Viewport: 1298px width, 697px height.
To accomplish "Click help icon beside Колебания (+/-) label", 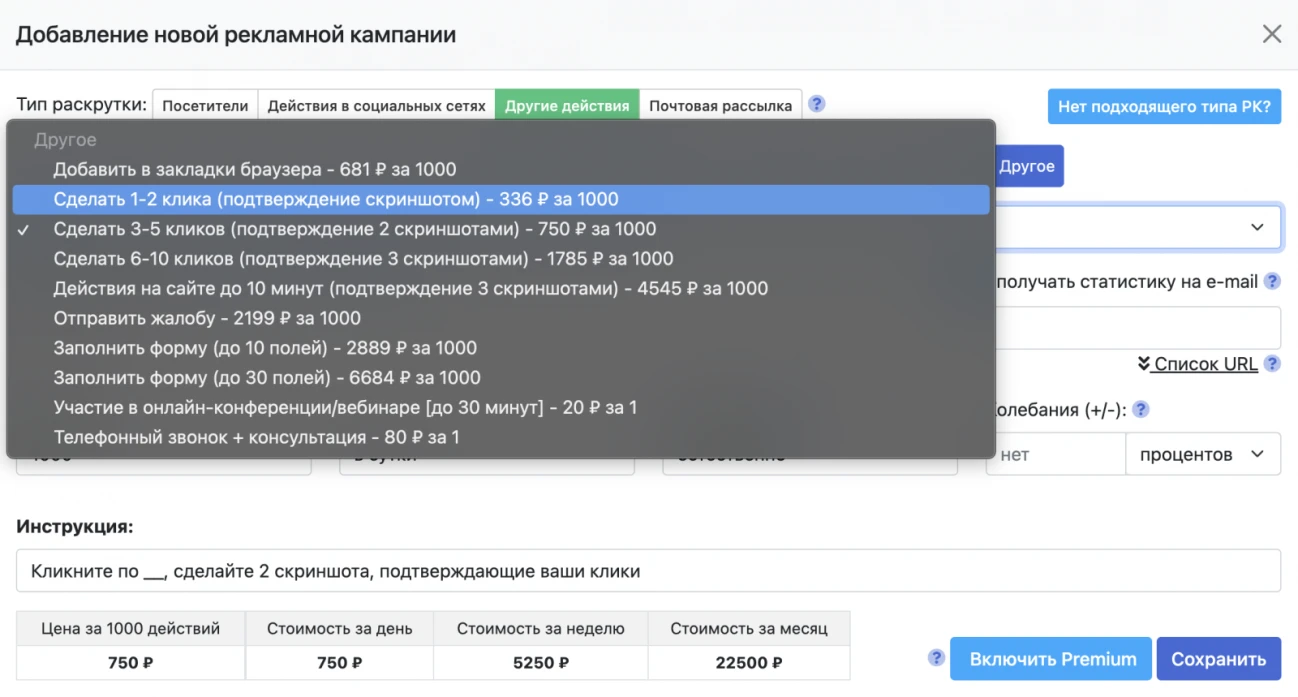I will [1140, 409].
